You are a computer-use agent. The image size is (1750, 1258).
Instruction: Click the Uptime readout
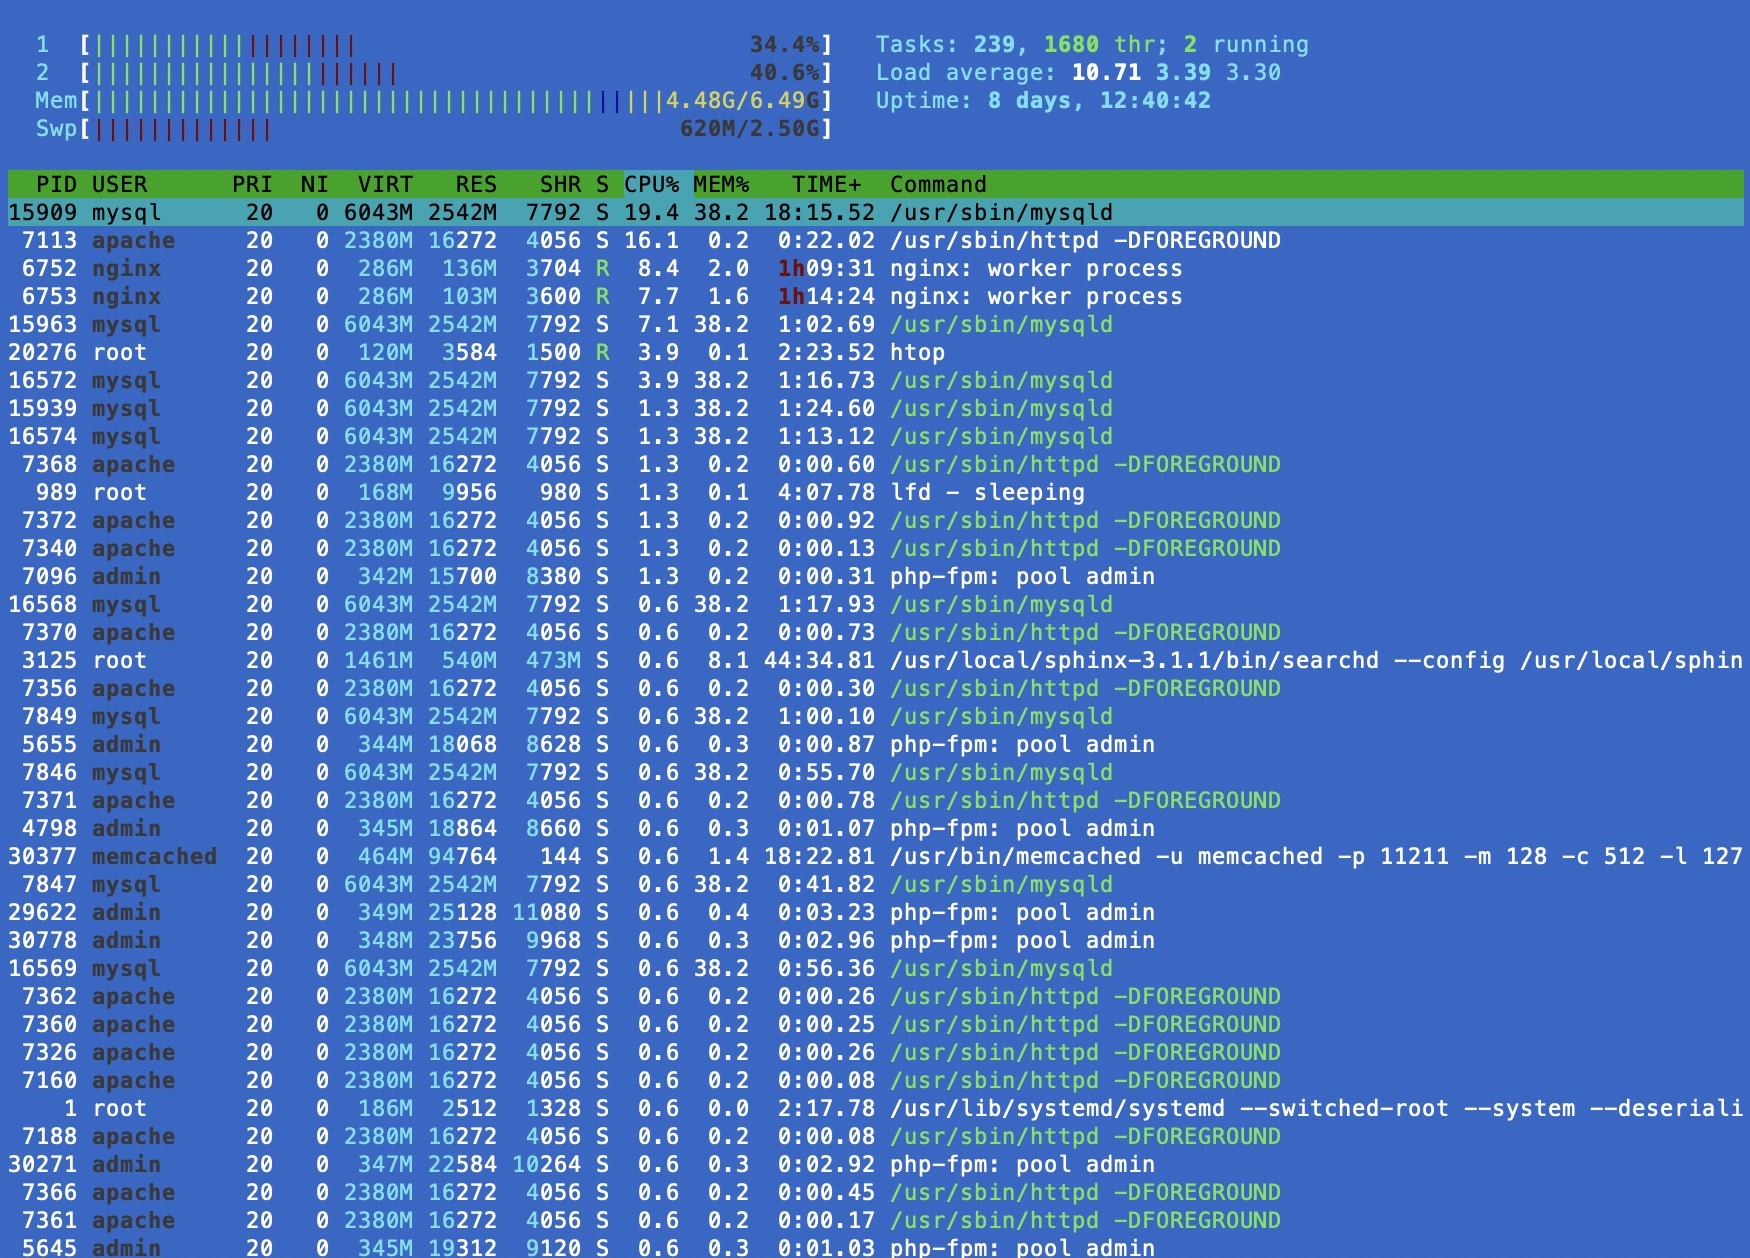coord(1043,101)
